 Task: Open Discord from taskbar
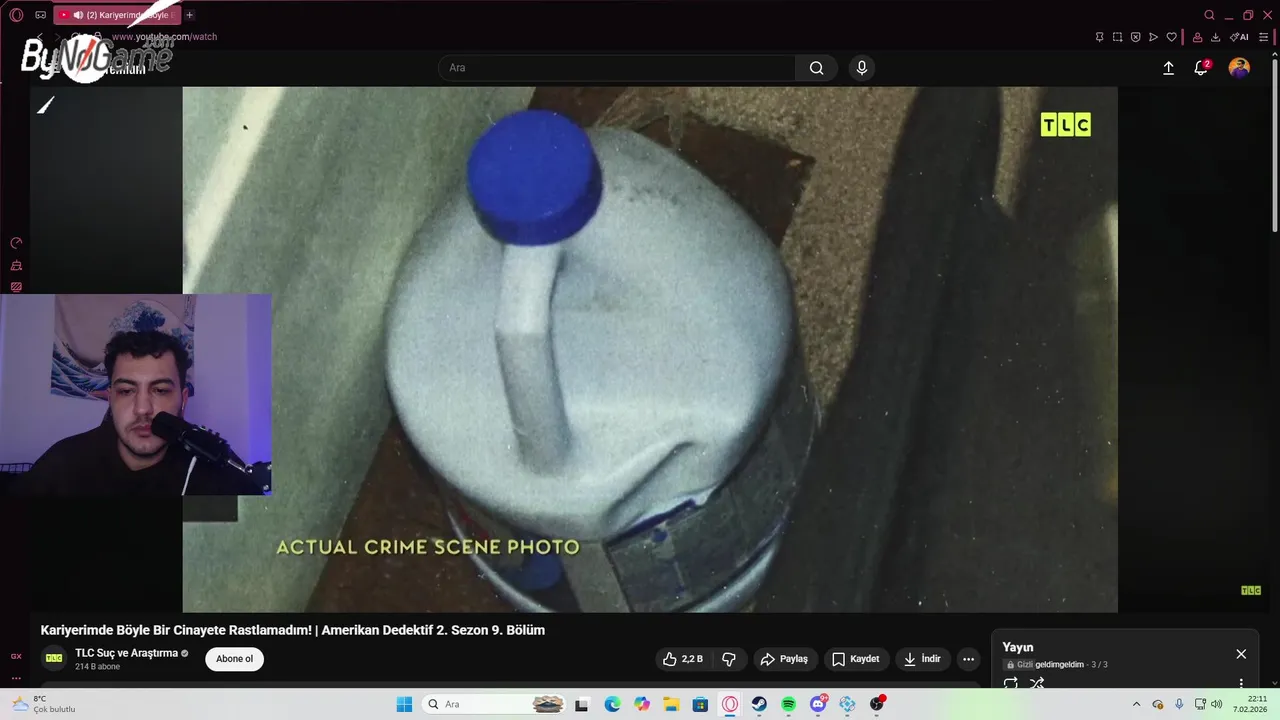click(x=818, y=704)
